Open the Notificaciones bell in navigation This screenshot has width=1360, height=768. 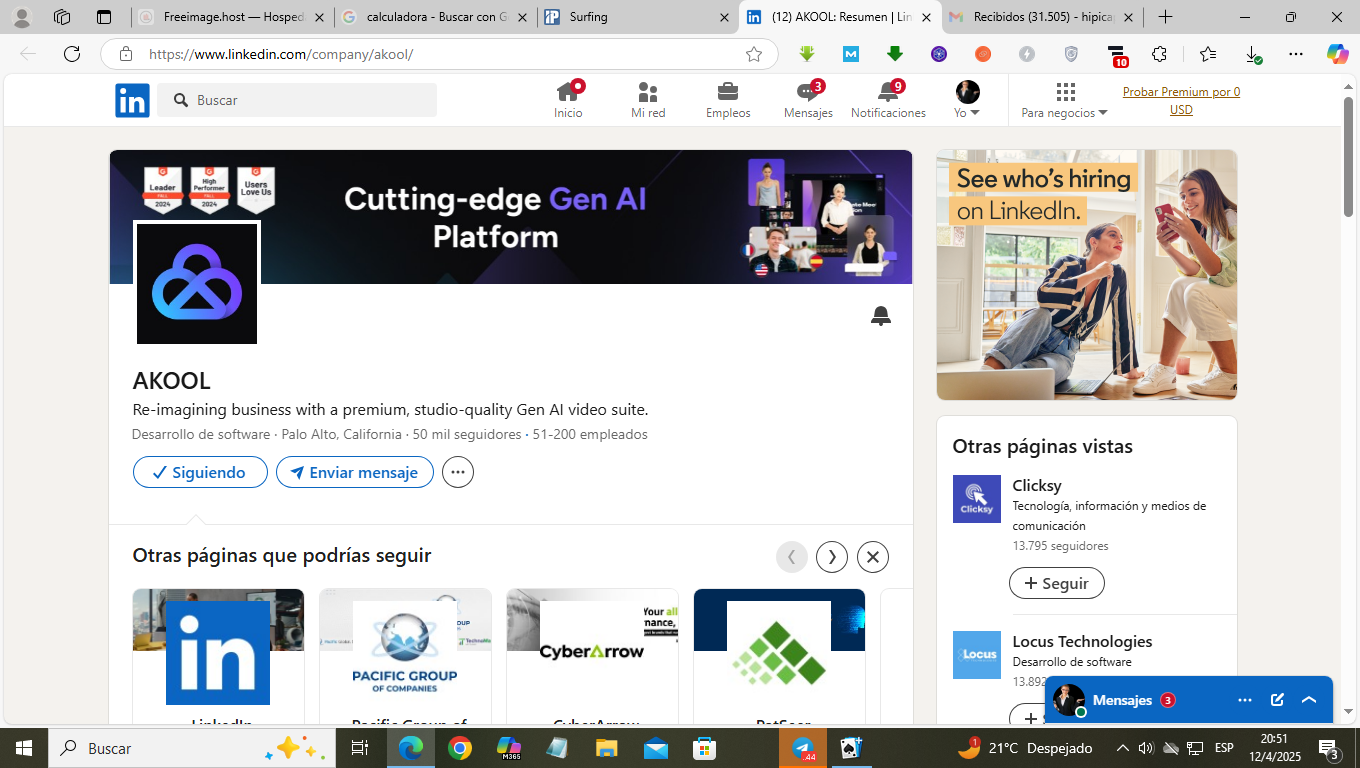click(888, 100)
